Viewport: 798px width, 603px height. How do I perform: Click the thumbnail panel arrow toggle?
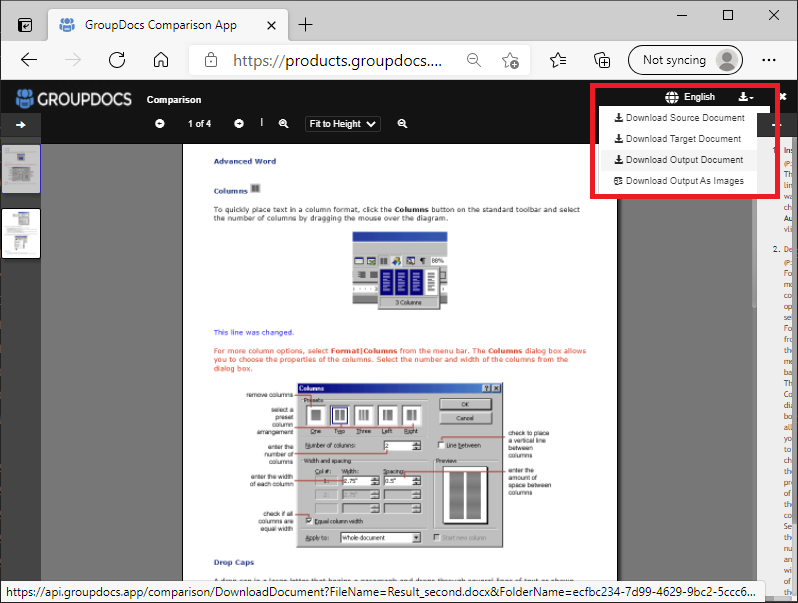coord(20,125)
